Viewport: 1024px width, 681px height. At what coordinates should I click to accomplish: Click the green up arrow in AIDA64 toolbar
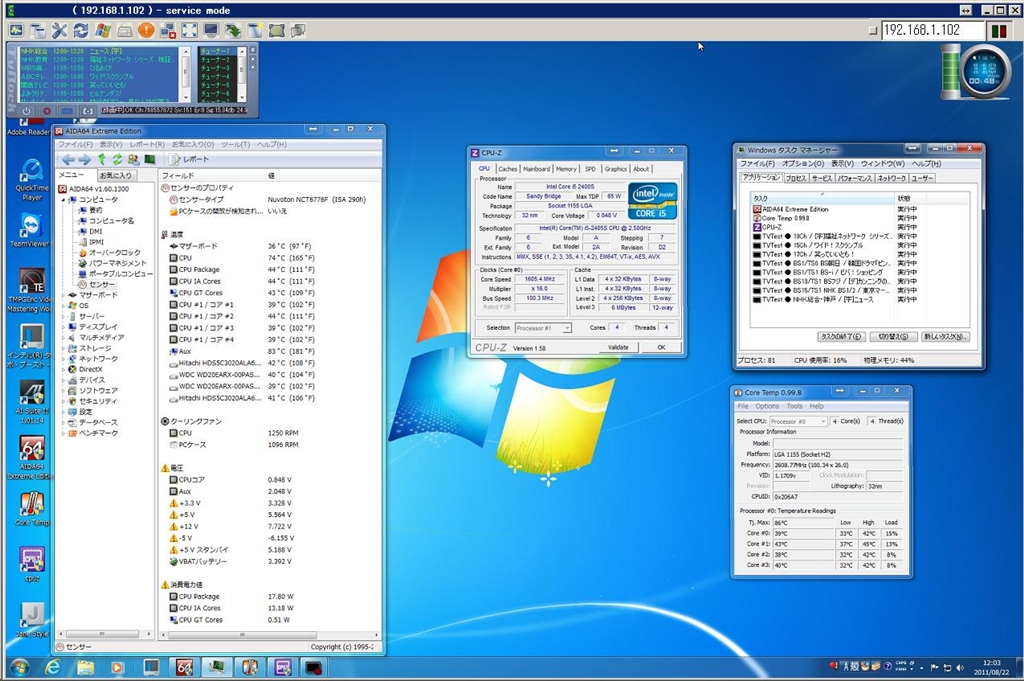click(x=102, y=159)
